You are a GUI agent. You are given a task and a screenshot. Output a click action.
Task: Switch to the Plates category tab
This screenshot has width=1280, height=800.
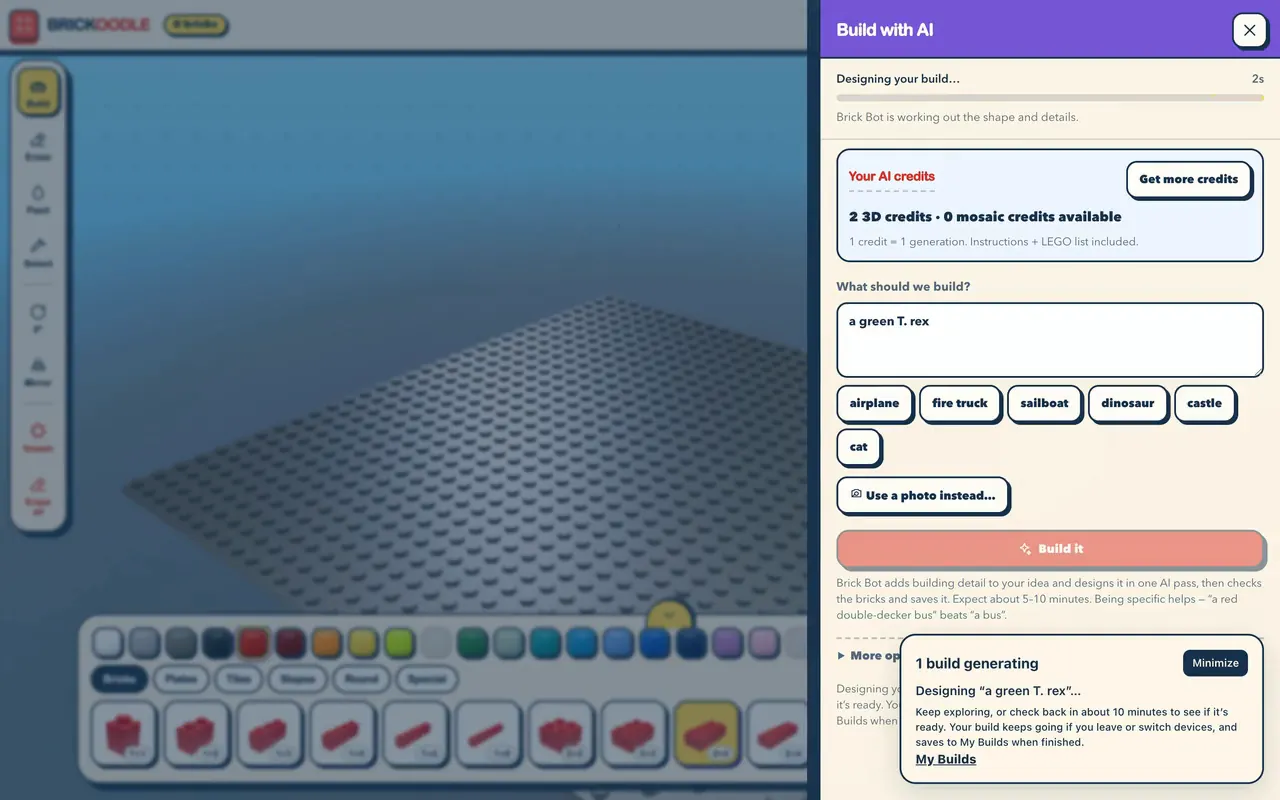point(181,679)
